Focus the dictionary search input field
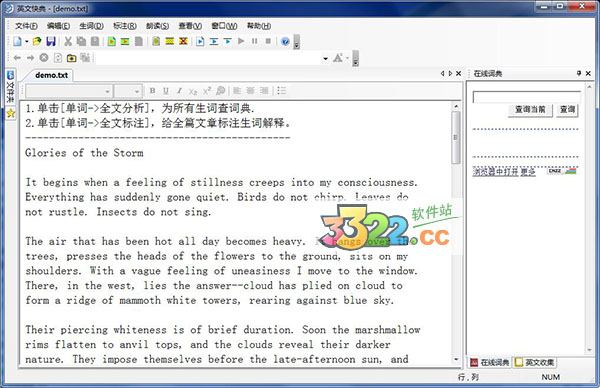The width and height of the screenshot is (600, 388). click(x=527, y=97)
